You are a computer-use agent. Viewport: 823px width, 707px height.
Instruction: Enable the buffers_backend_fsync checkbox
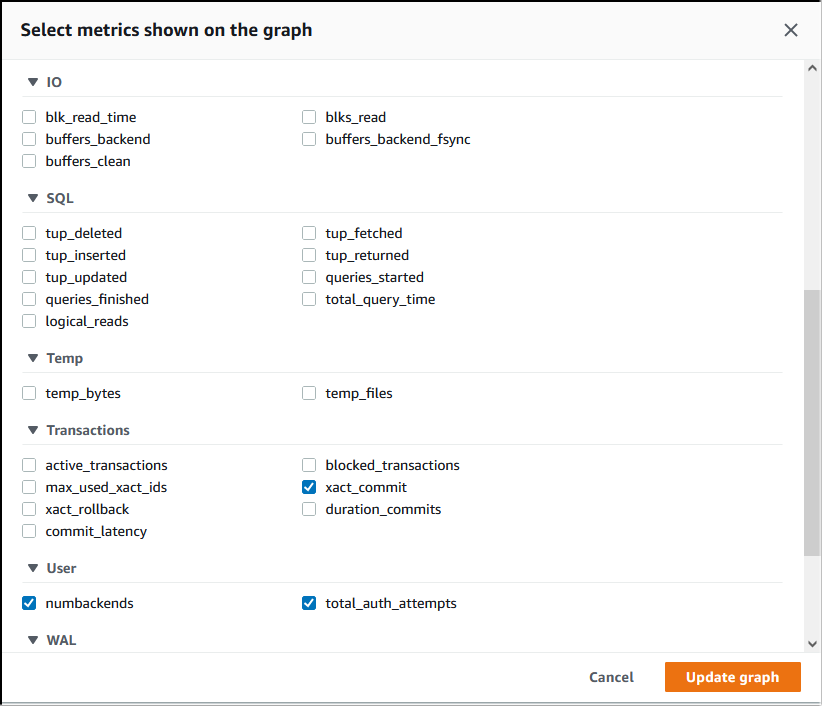[309, 139]
